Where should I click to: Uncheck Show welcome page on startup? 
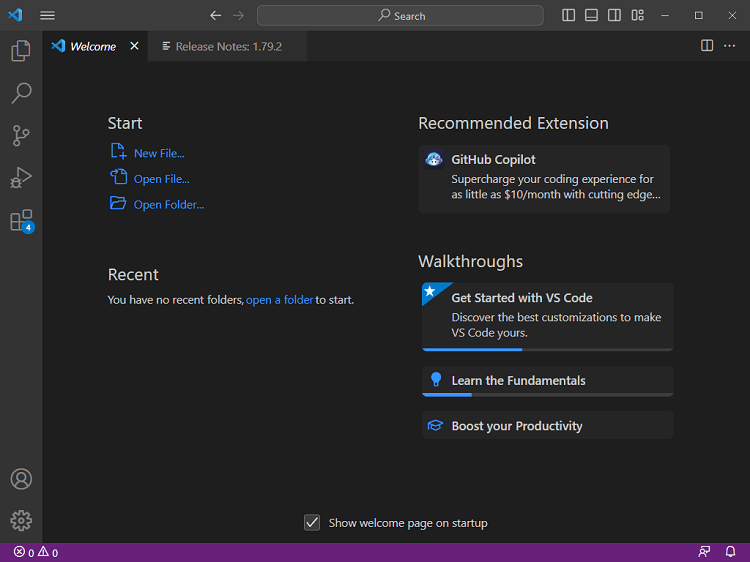tap(312, 522)
